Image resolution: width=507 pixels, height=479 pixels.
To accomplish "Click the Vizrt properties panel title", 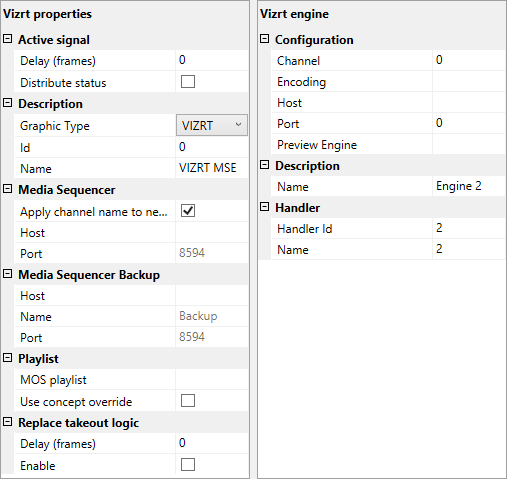I will (x=47, y=14).
